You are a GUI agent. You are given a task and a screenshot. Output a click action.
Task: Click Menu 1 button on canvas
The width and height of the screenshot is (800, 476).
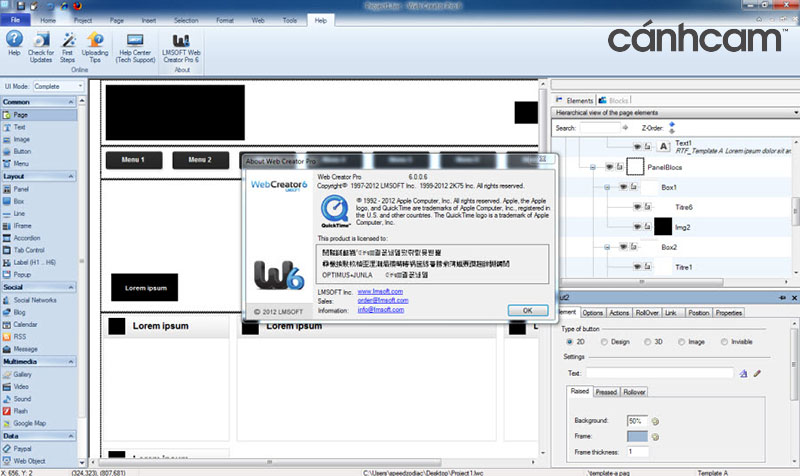coord(134,160)
